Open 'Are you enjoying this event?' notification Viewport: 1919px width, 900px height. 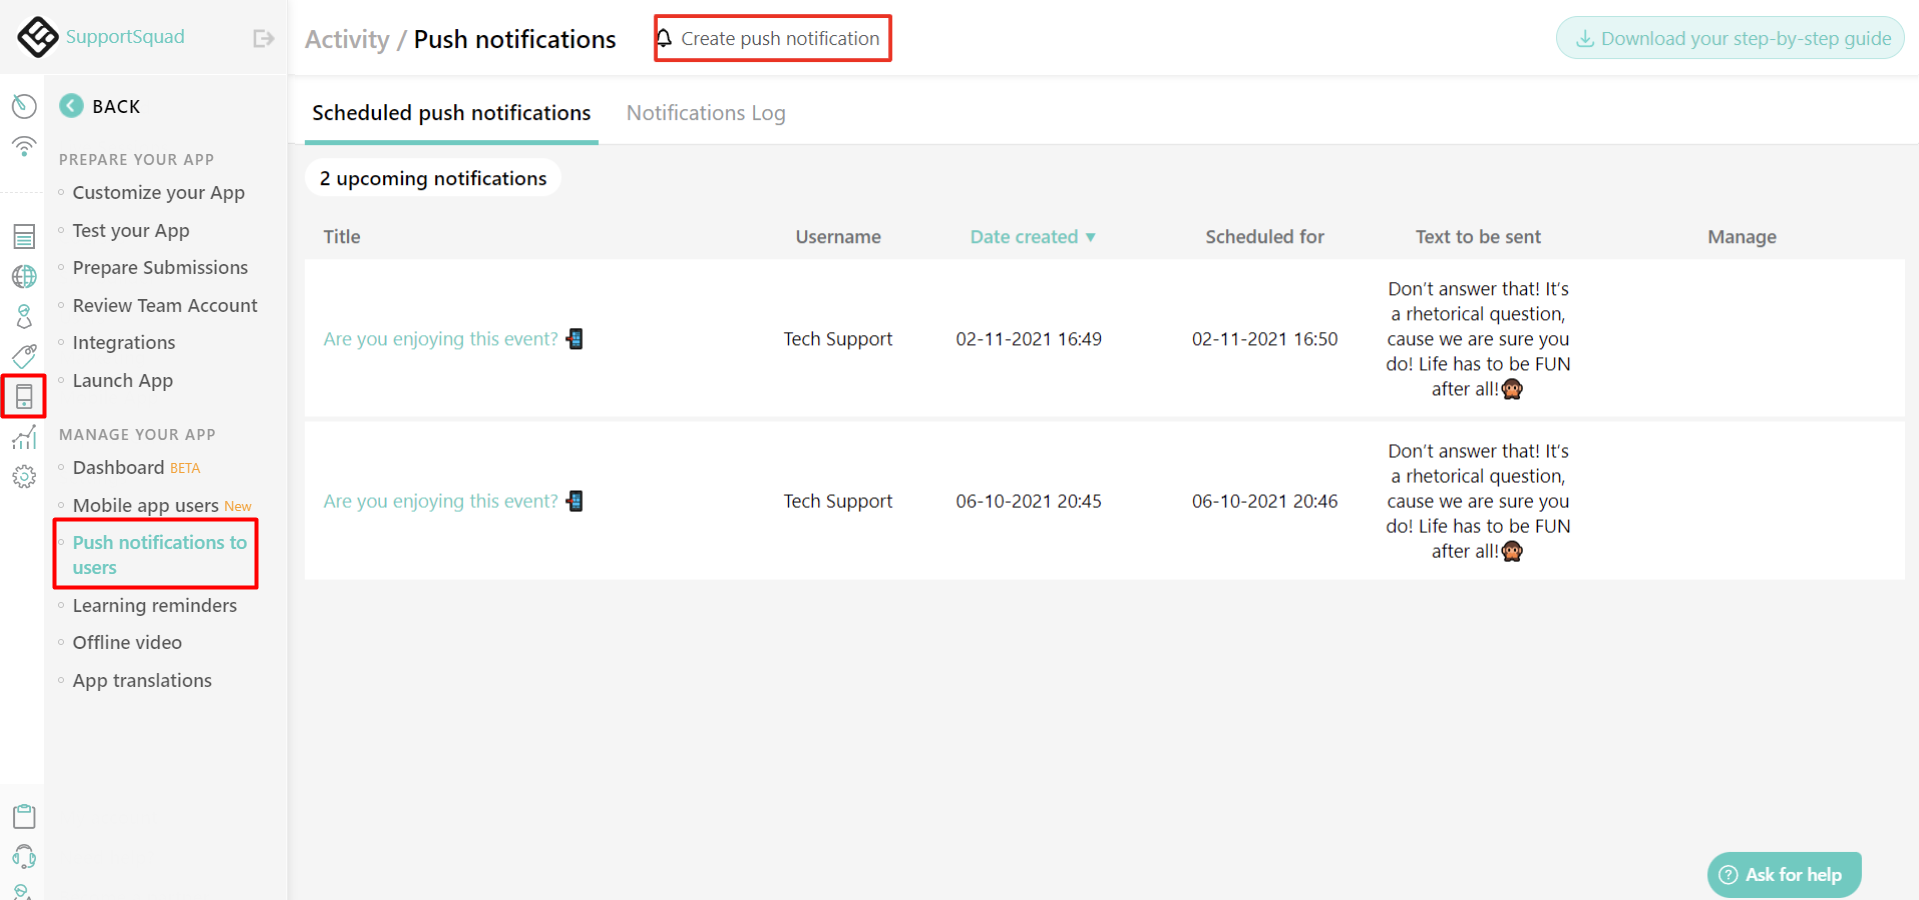pyautogui.click(x=440, y=338)
